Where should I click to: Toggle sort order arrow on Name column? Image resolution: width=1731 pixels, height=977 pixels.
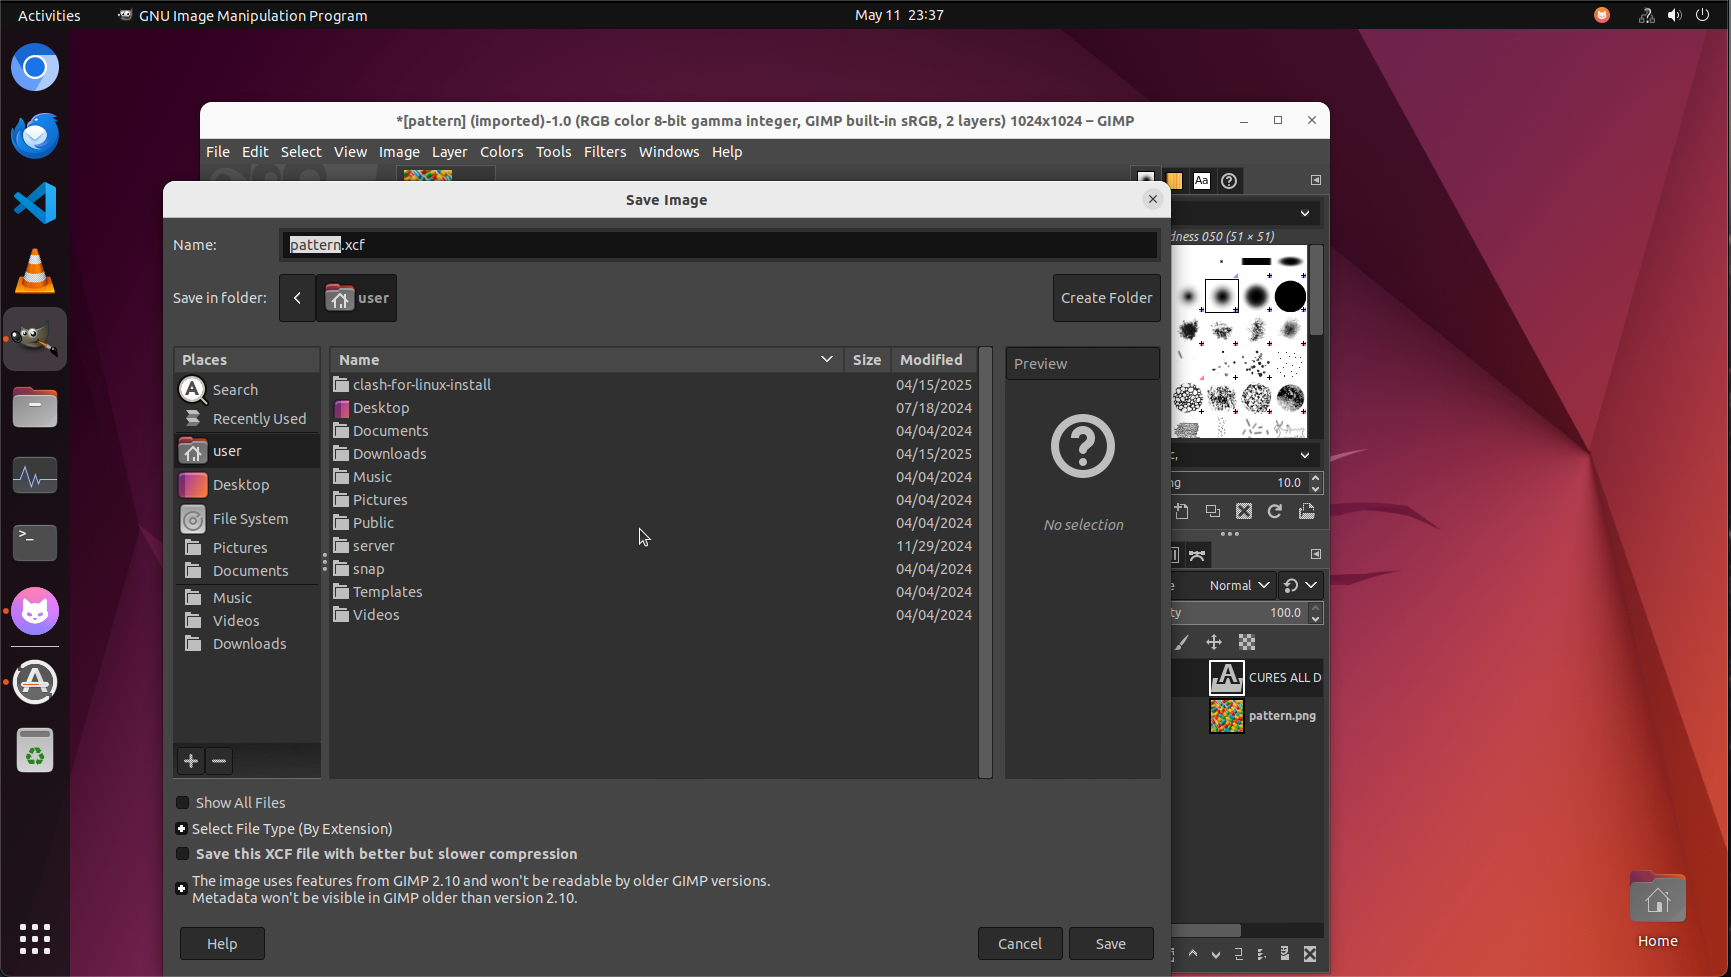(x=827, y=359)
